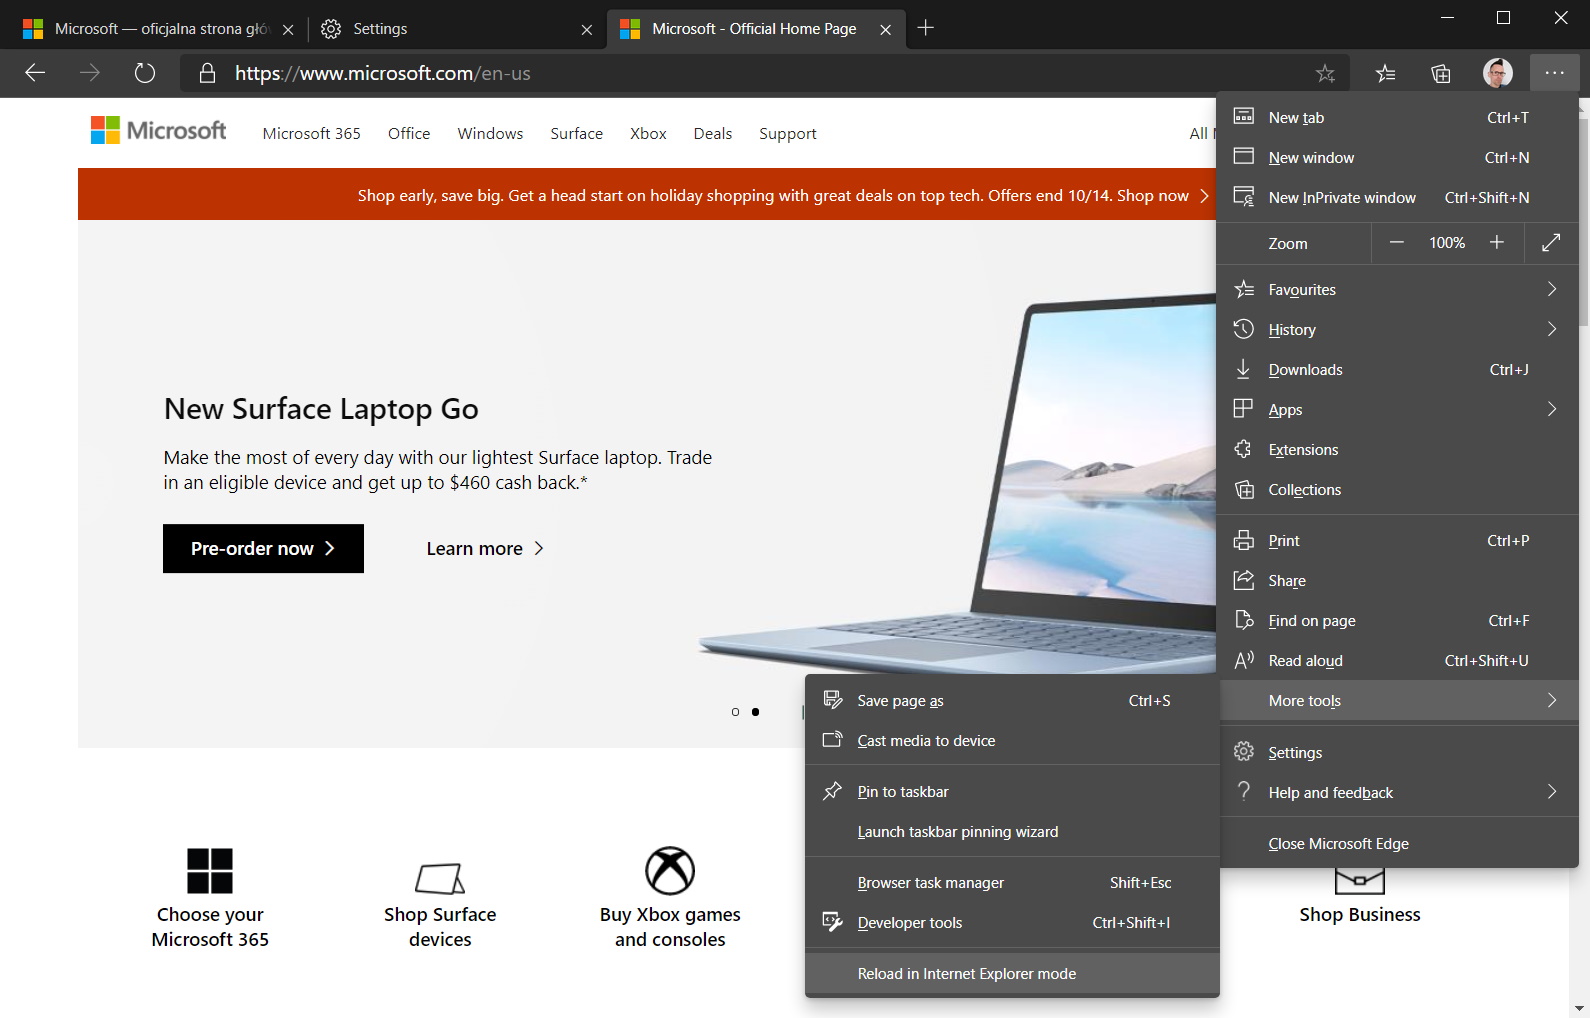
Task: Zoom out with the minus button
Action: click(1397, 243)
